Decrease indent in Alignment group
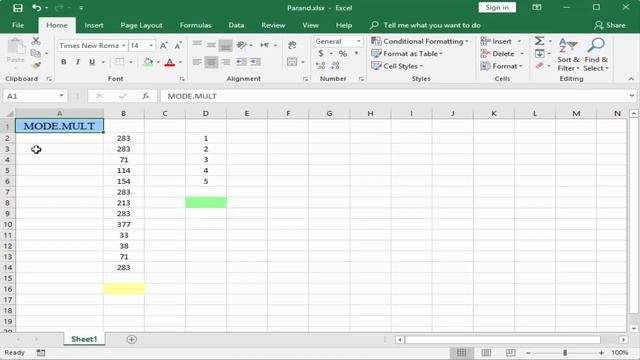This screenshot has width=640, height=360. pos(241,62)
